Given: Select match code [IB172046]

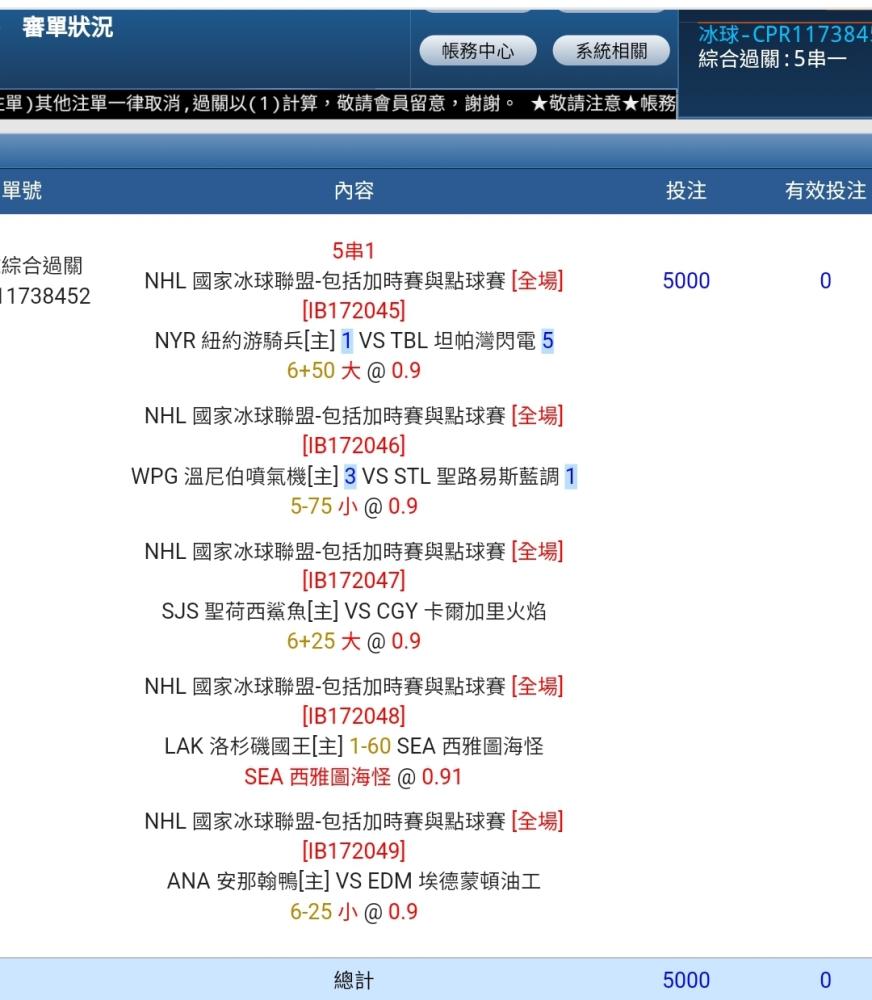Looking at the screenshot, I should click(x=354, y=445).
